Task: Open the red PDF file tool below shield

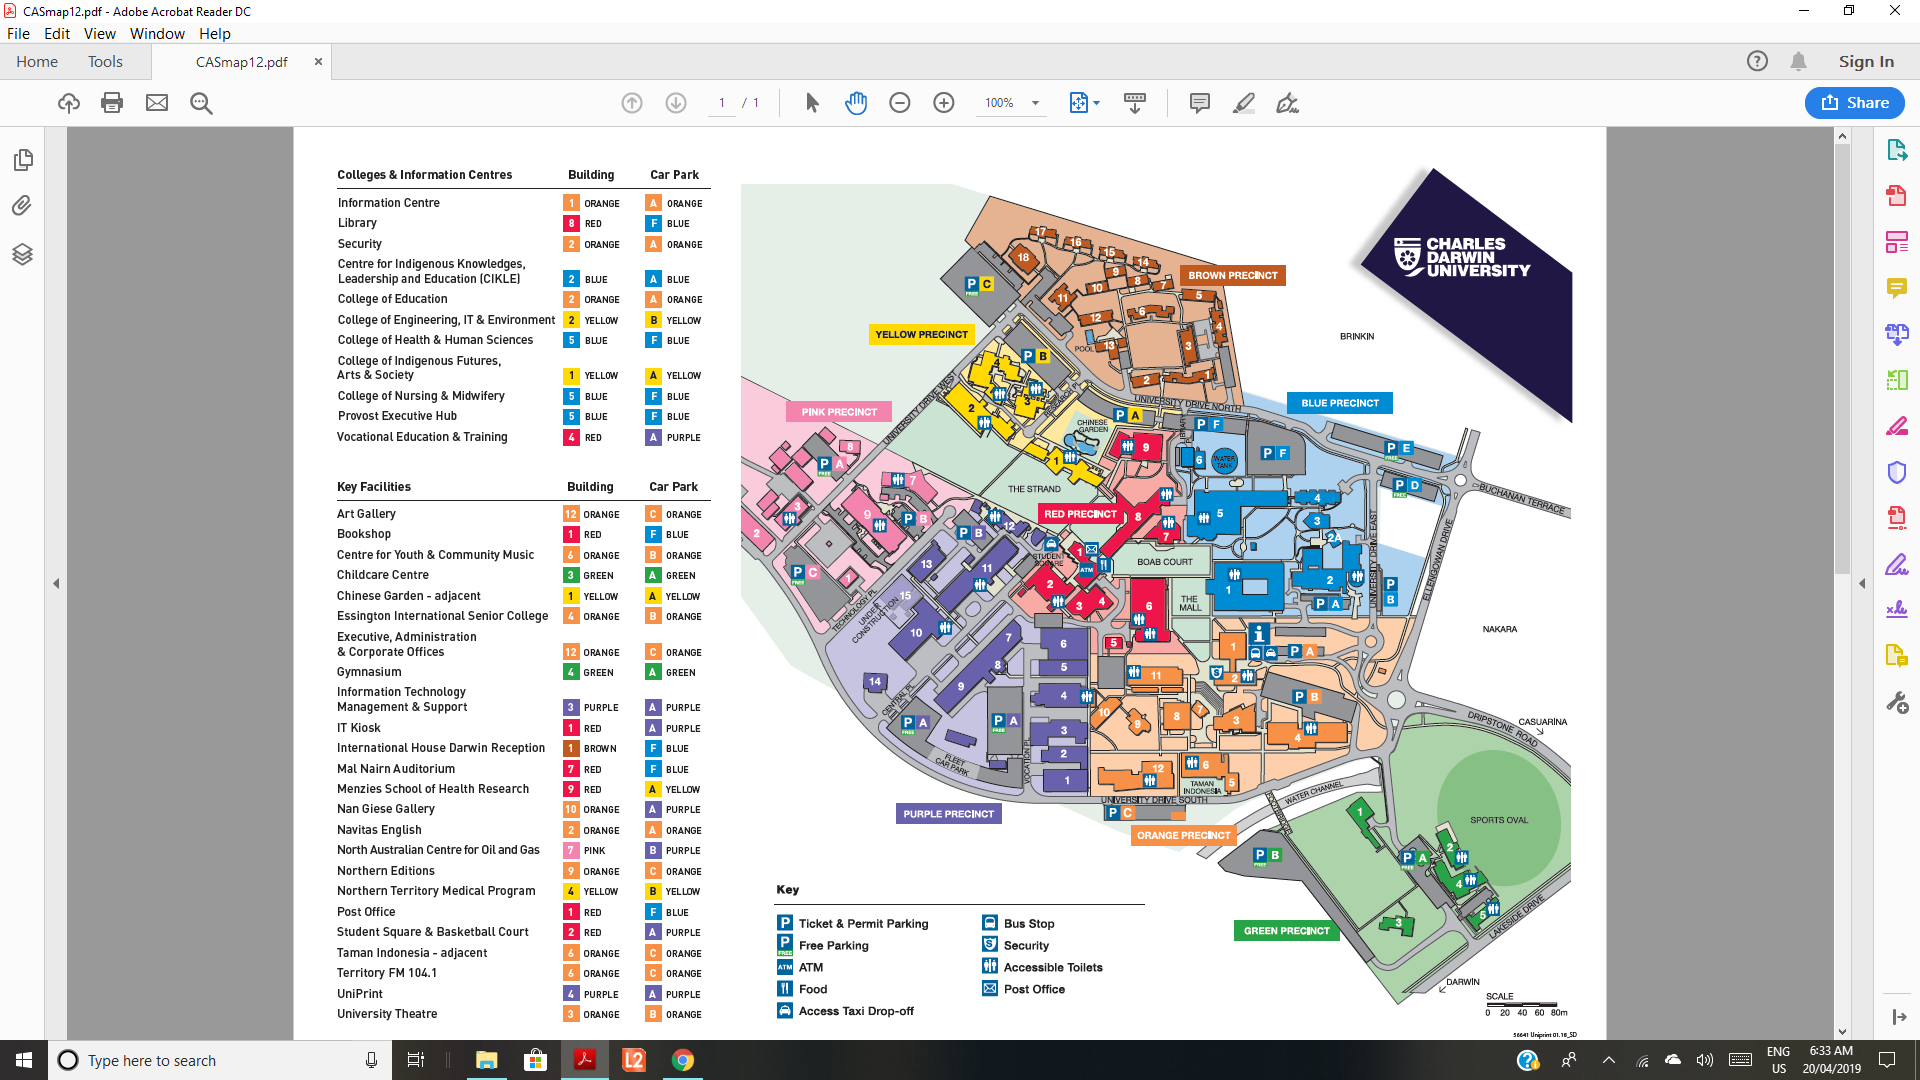Action: point(1897,518)
